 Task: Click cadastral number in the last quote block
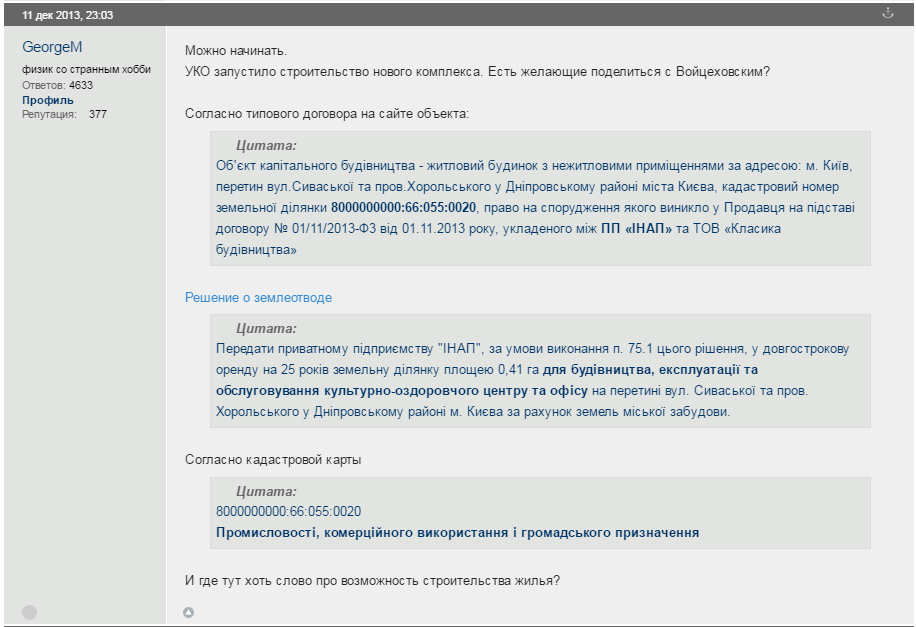click(x=288, y=511)
